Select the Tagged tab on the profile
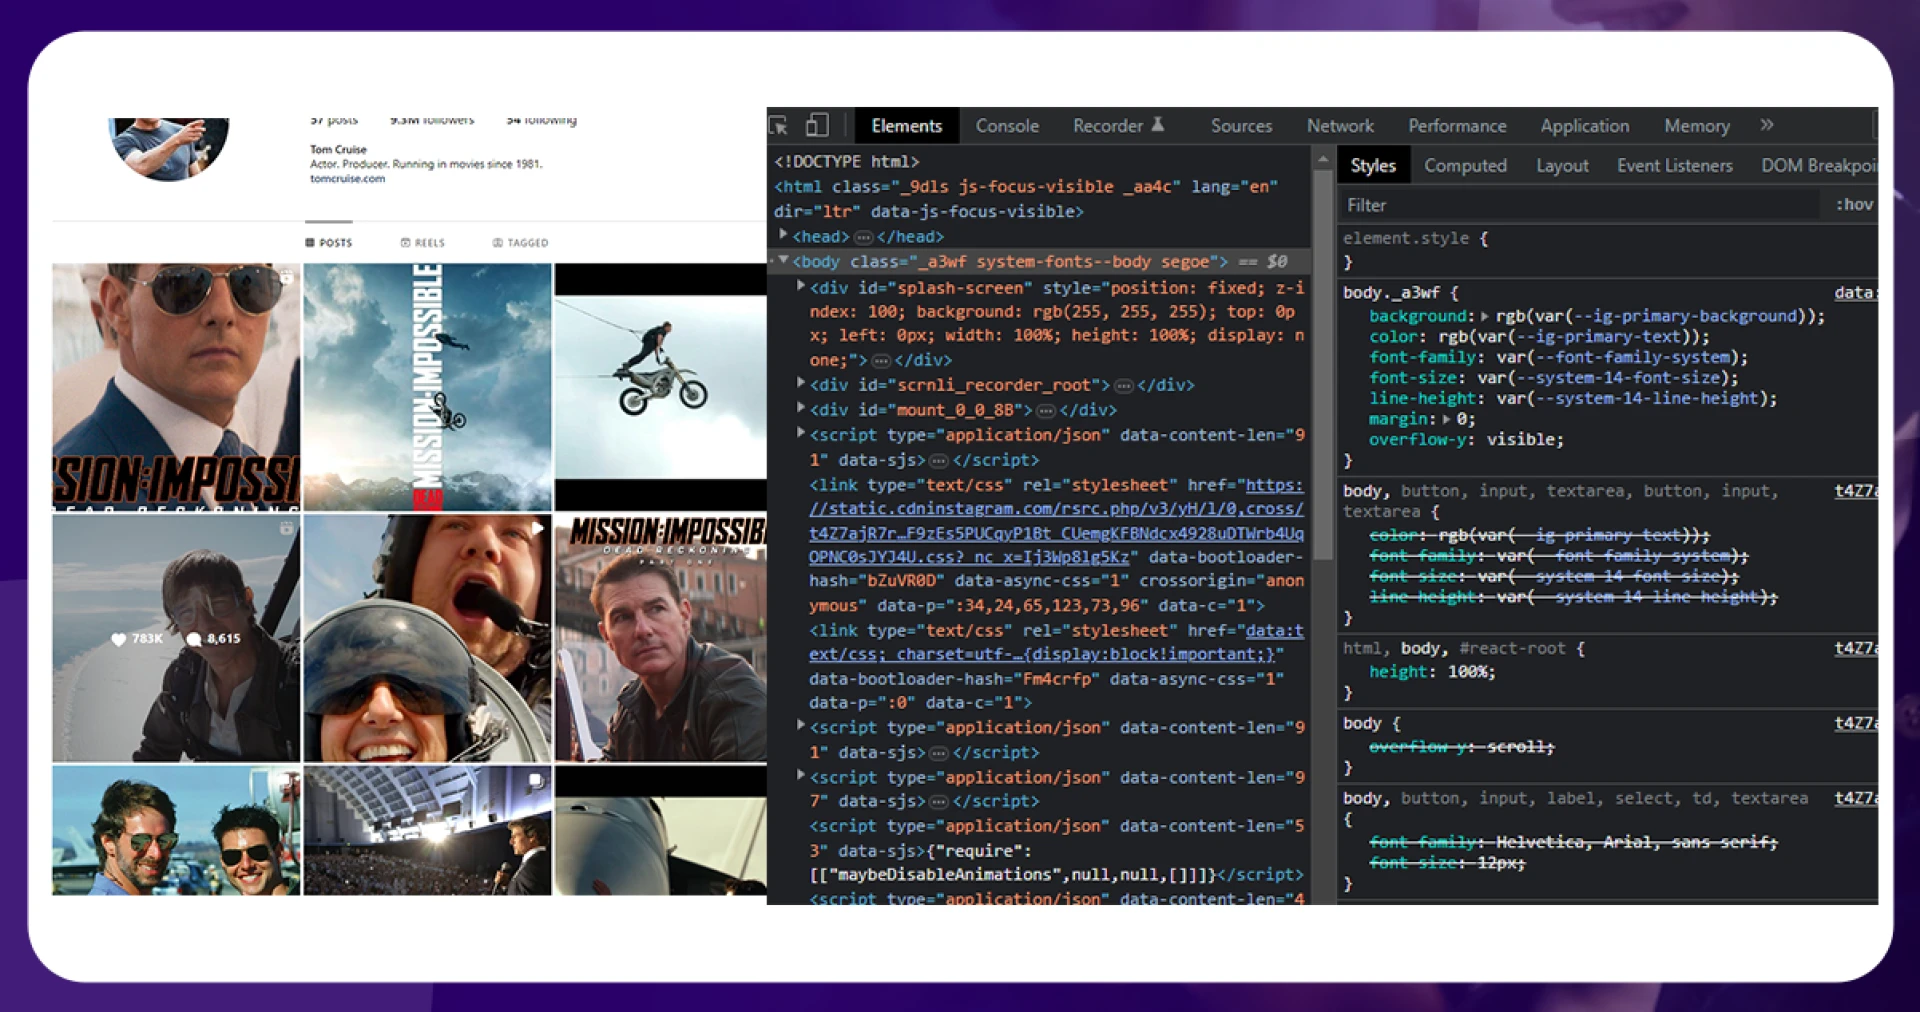 point(520,243)
